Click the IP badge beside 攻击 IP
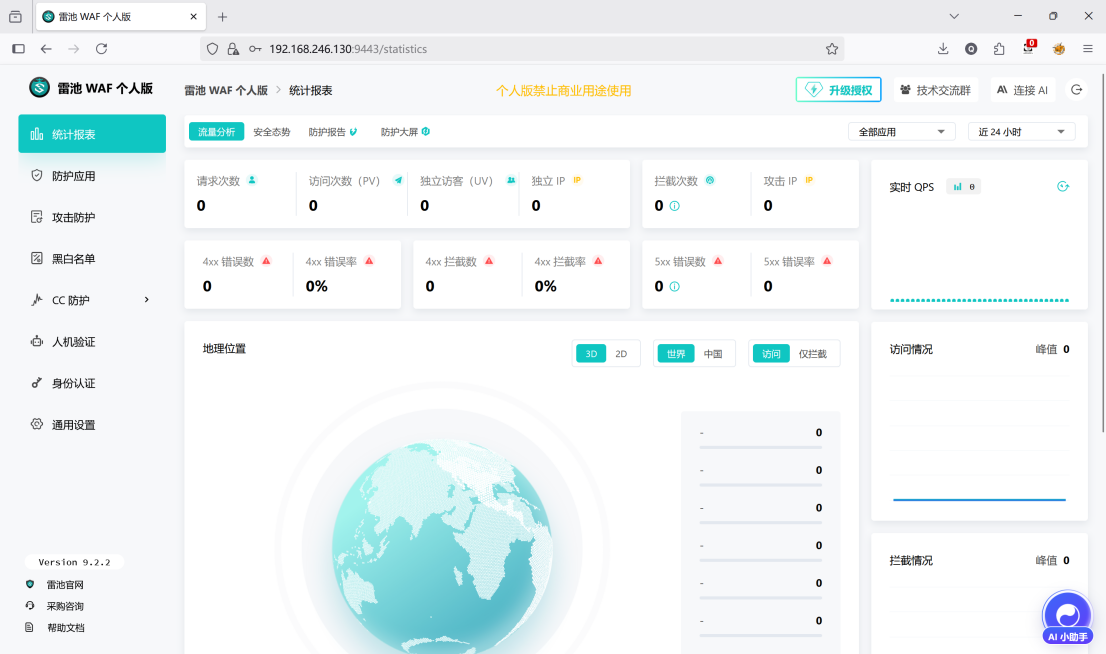 [809, 180]
